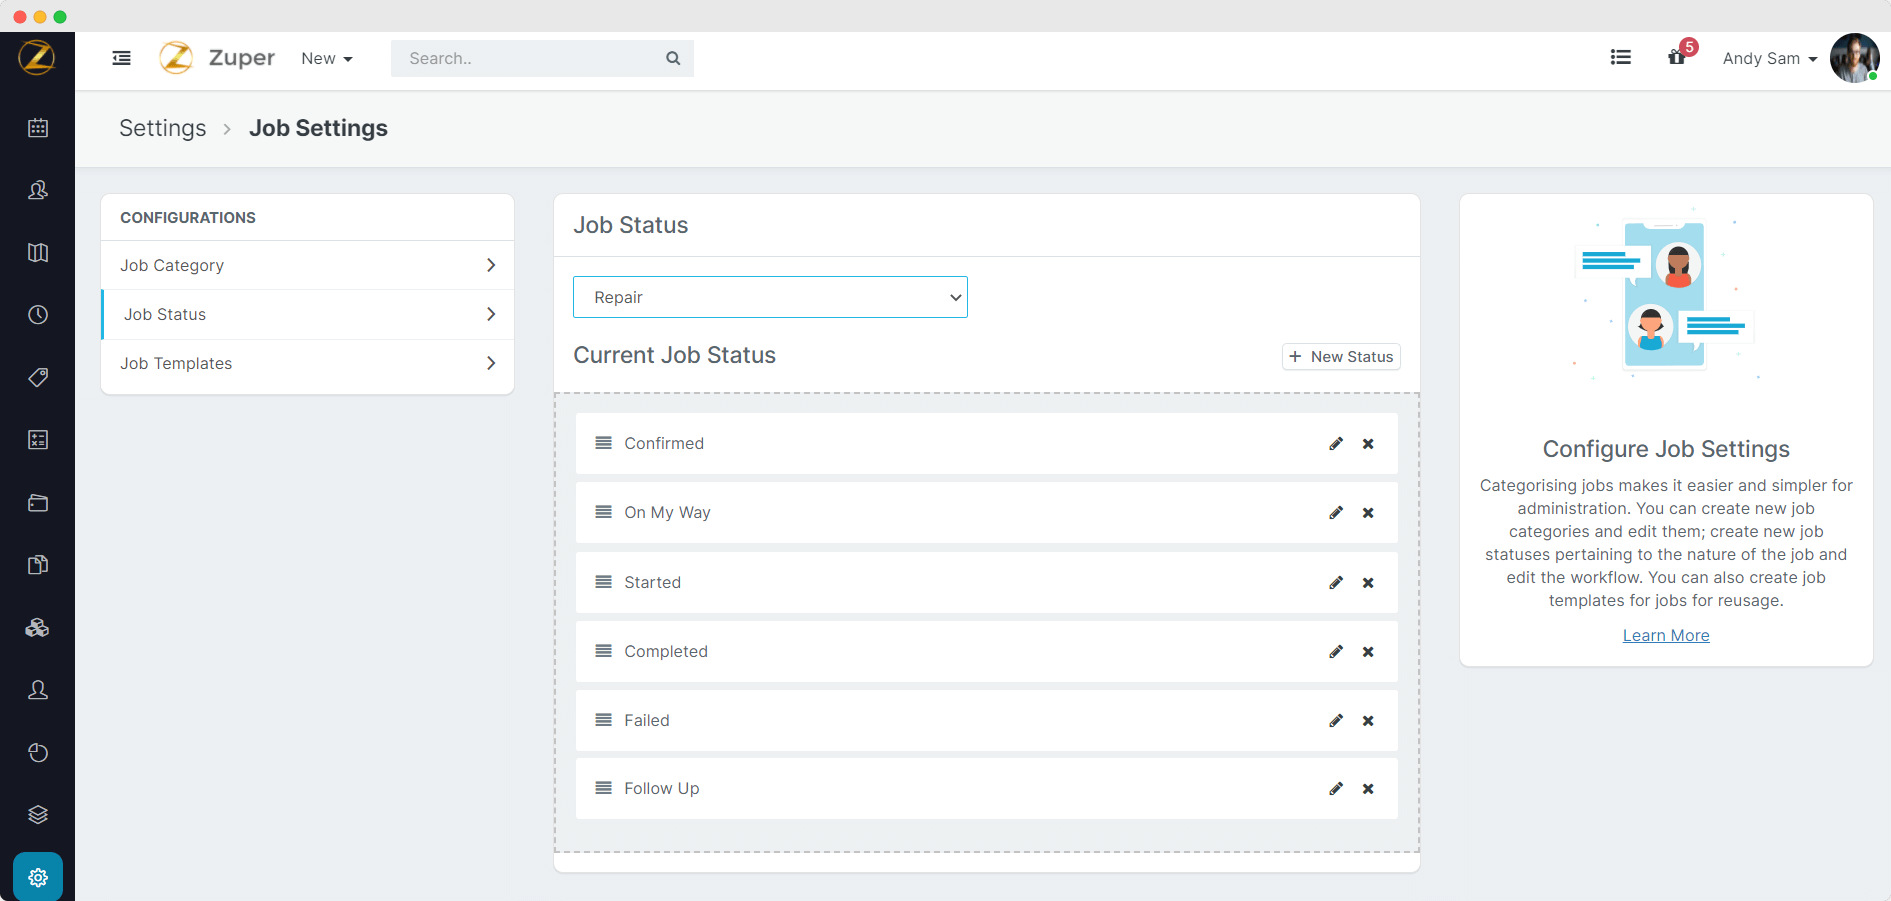Click the map icon in sidebar
This screenshot has width=1891, height=901.
[x=38, y=253]
